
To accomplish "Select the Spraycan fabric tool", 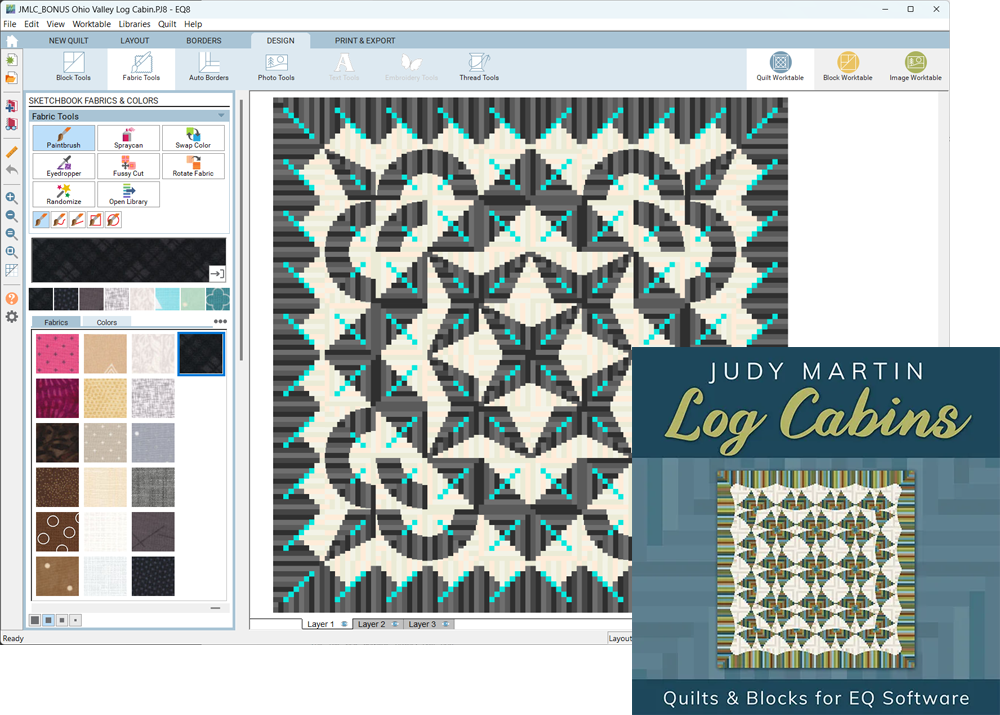I will 128,138.
